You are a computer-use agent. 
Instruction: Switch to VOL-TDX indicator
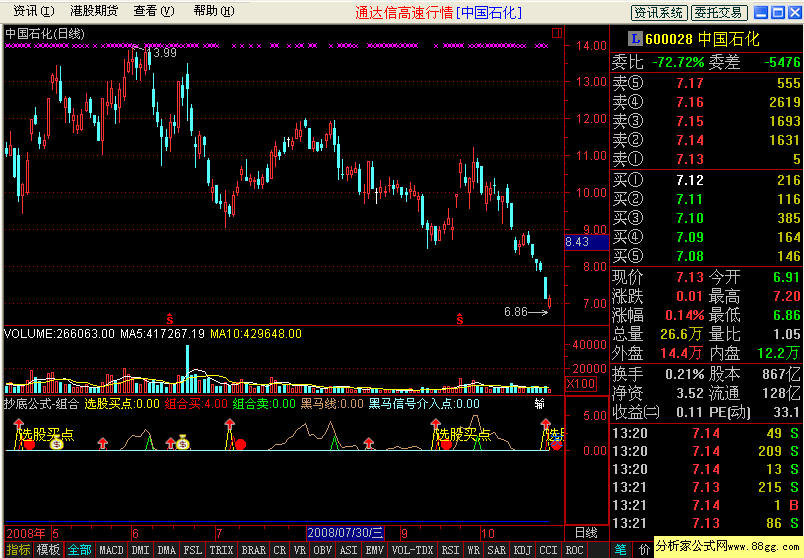pos(413,550)
